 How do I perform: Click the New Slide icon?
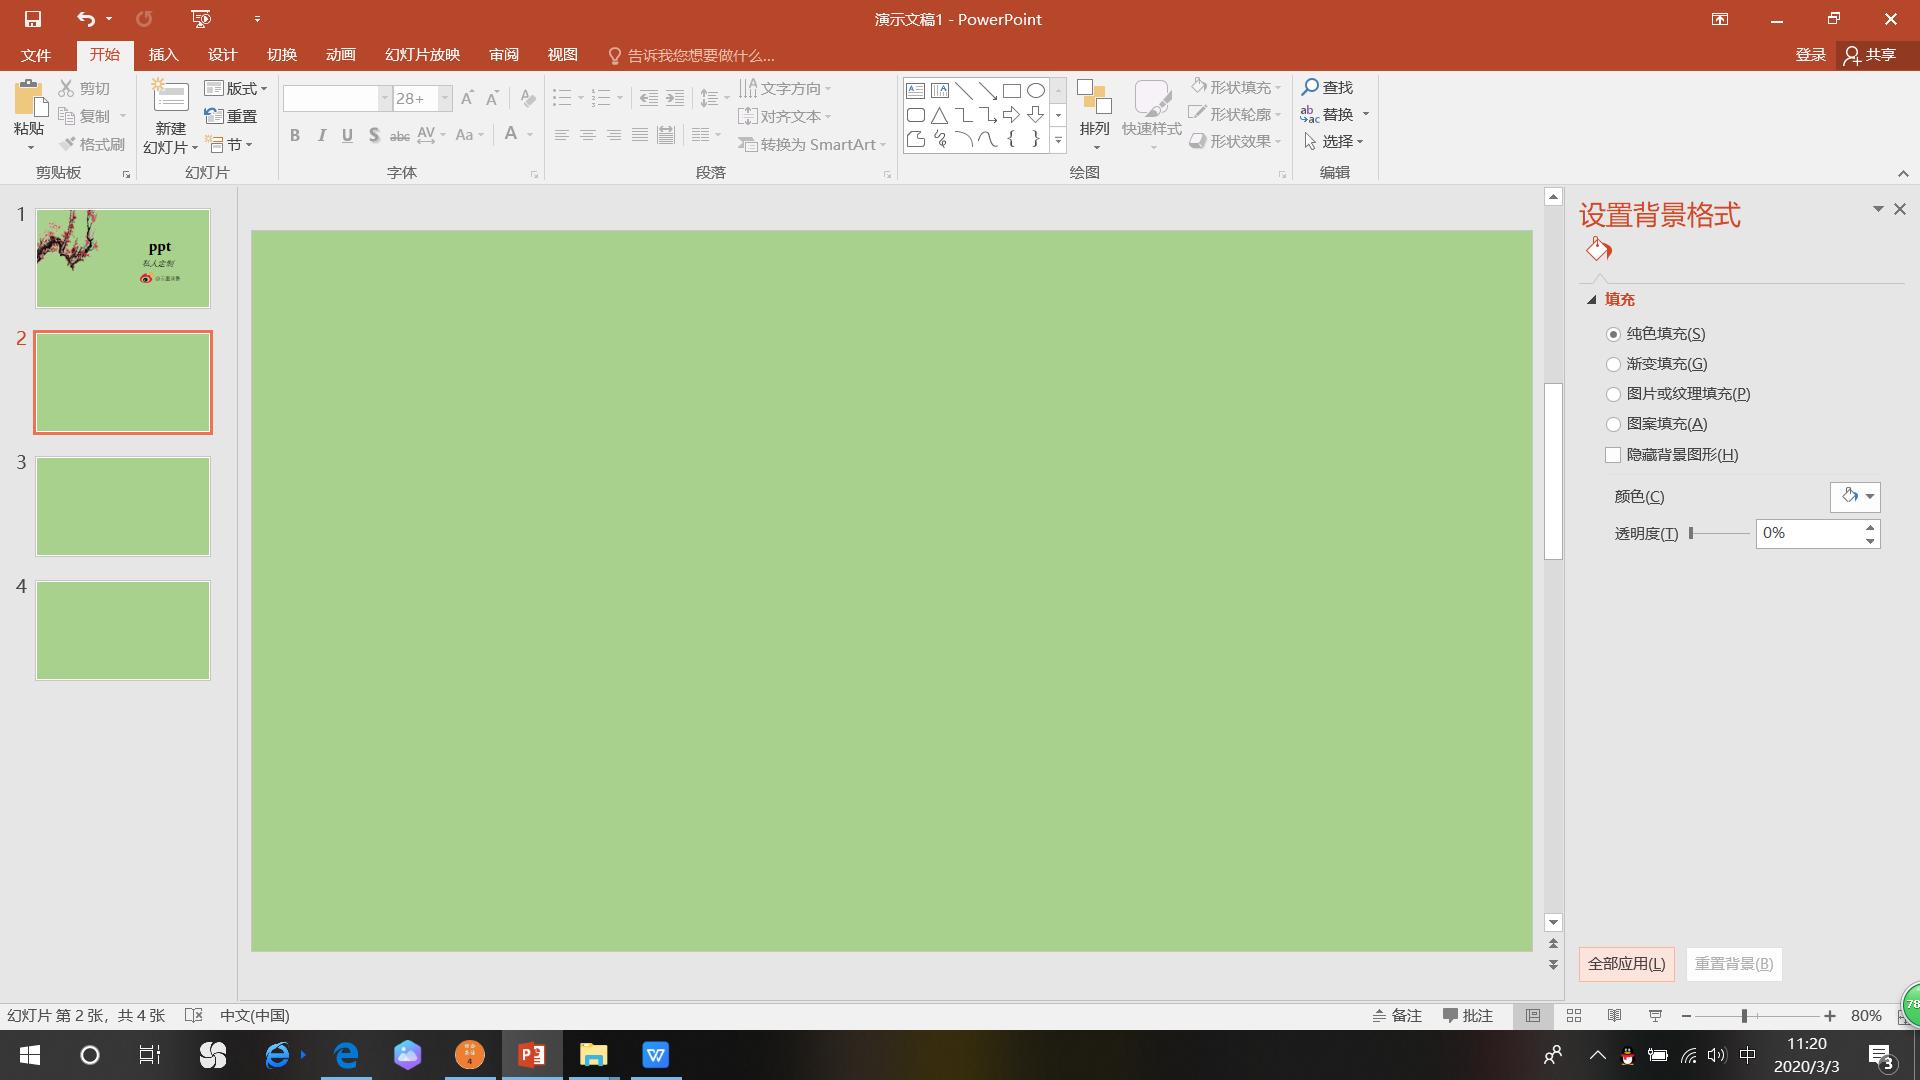coord(170,99)
